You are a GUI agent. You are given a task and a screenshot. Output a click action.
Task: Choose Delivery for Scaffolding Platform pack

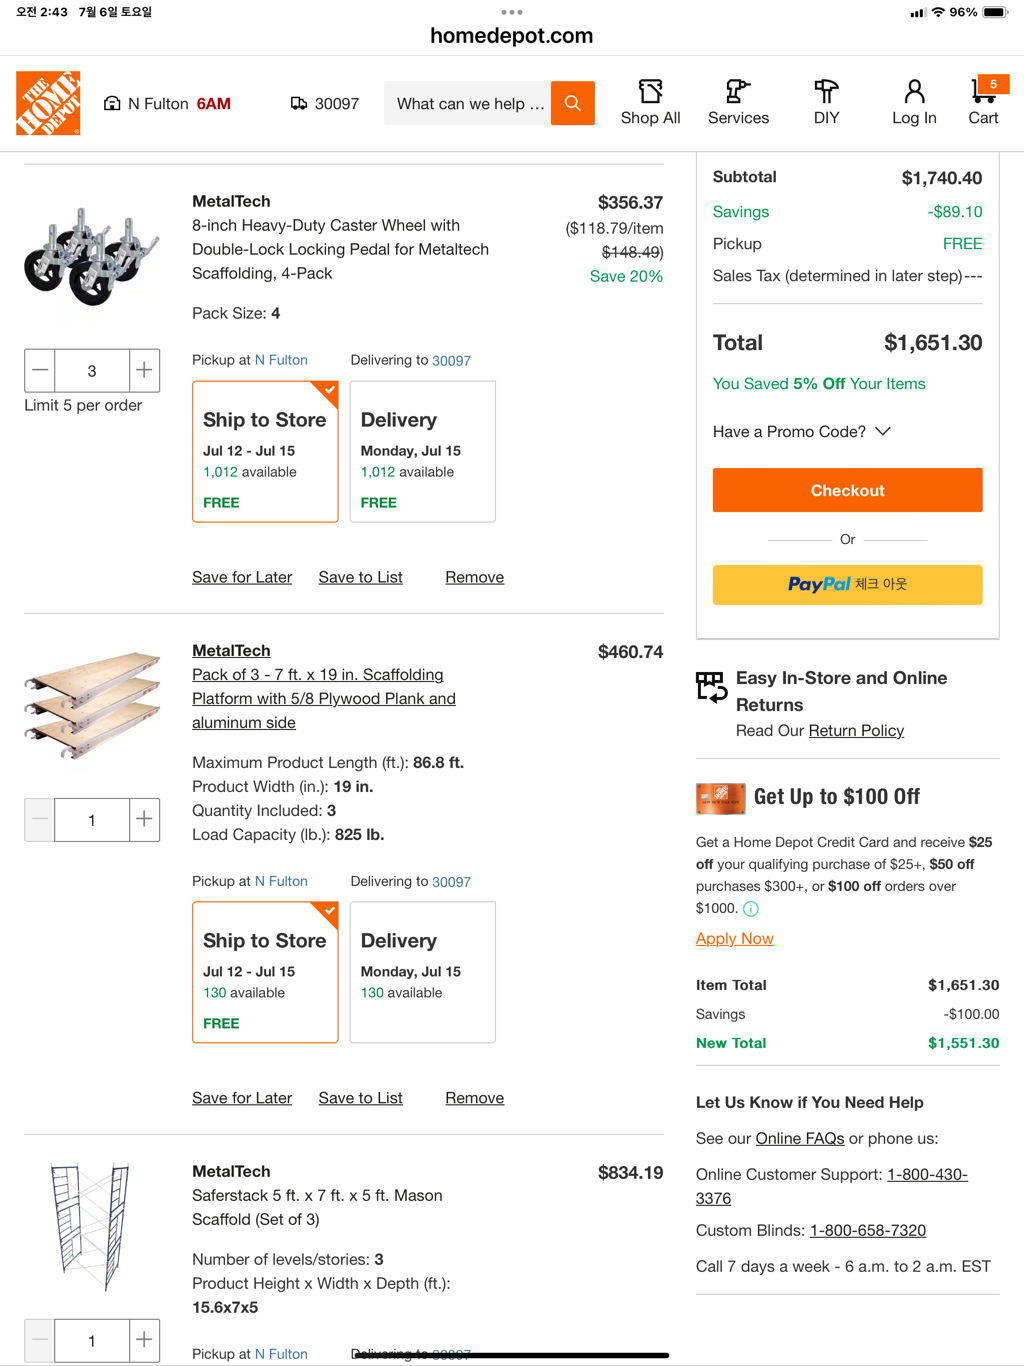click(x=422, y=972)
